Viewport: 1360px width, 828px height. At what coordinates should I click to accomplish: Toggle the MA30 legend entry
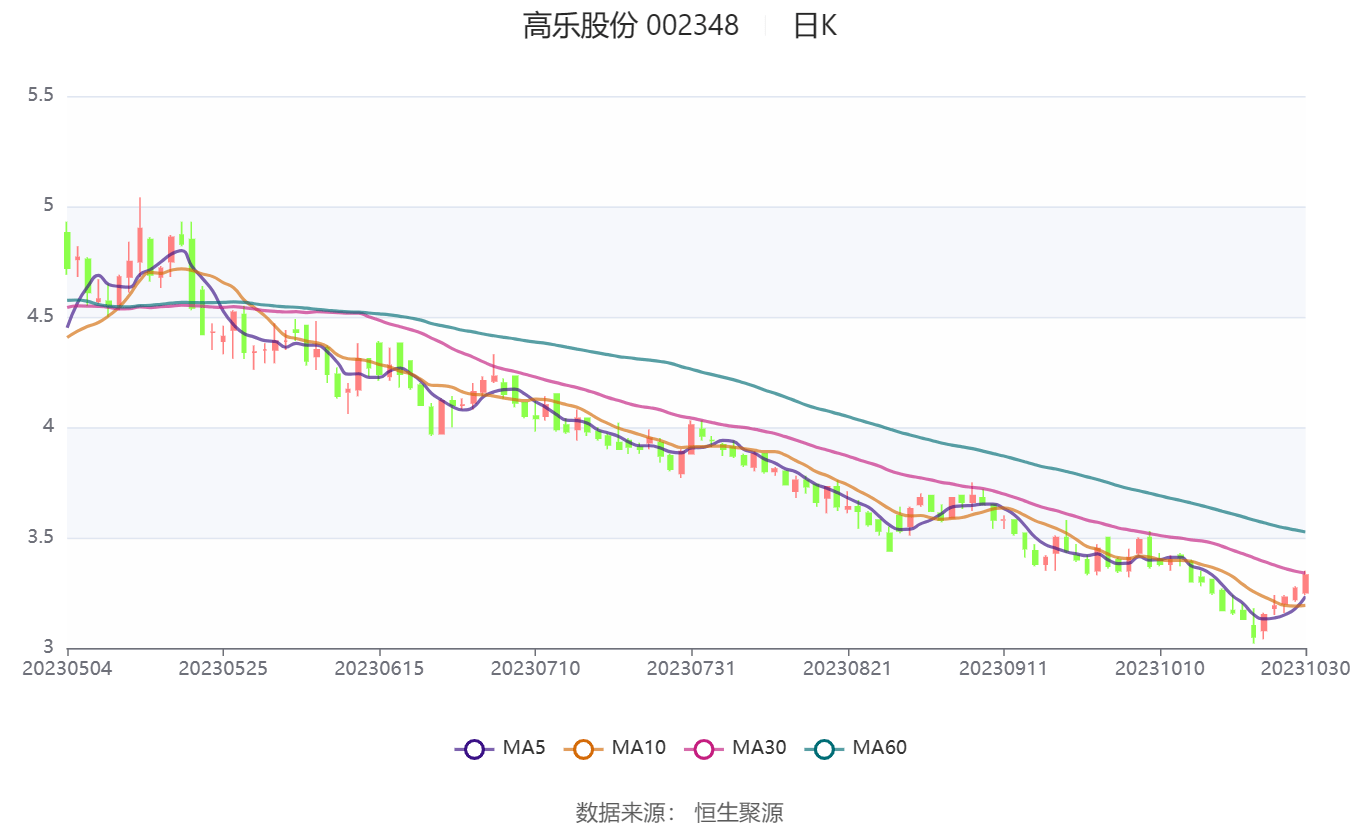coord(734,747)
